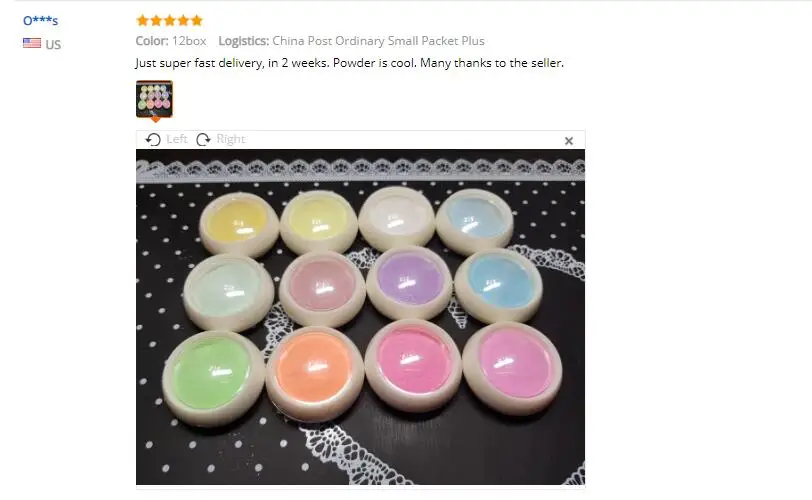Image resolution: width=812 pixels, height=500 pixels.
Task: Click the first orange rating star
Action: (x=142, y=20)
